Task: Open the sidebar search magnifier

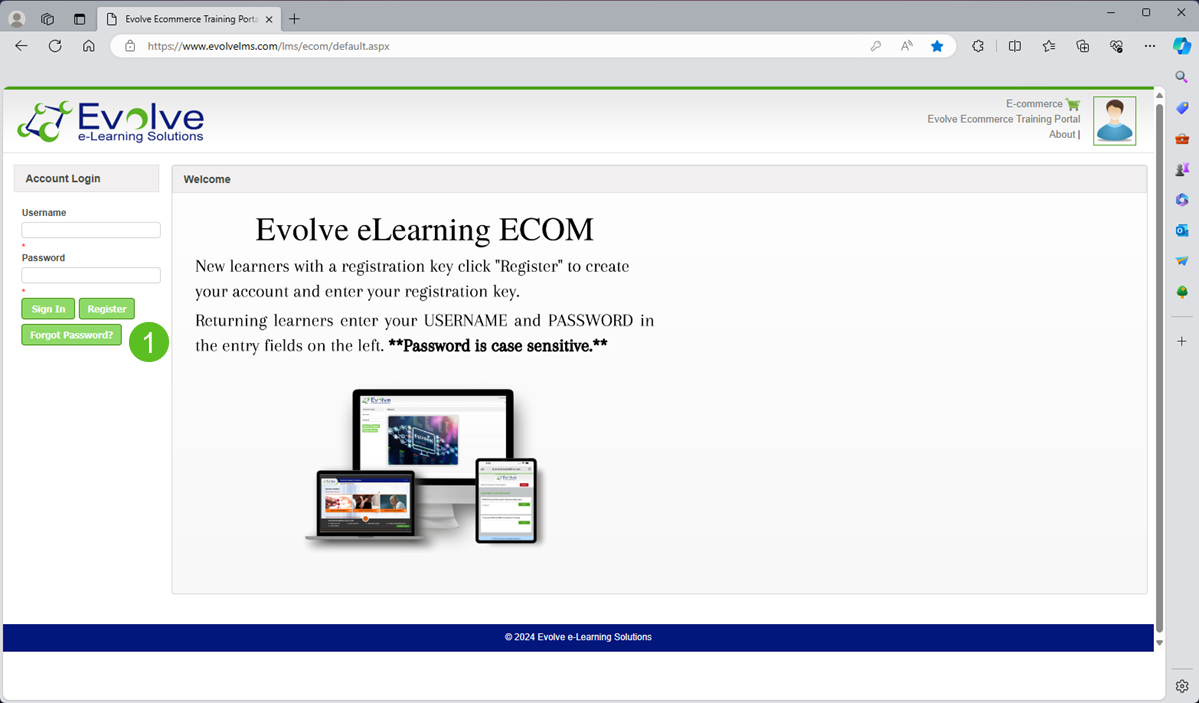Action: pyautogui.click(x=1181, y=75)
